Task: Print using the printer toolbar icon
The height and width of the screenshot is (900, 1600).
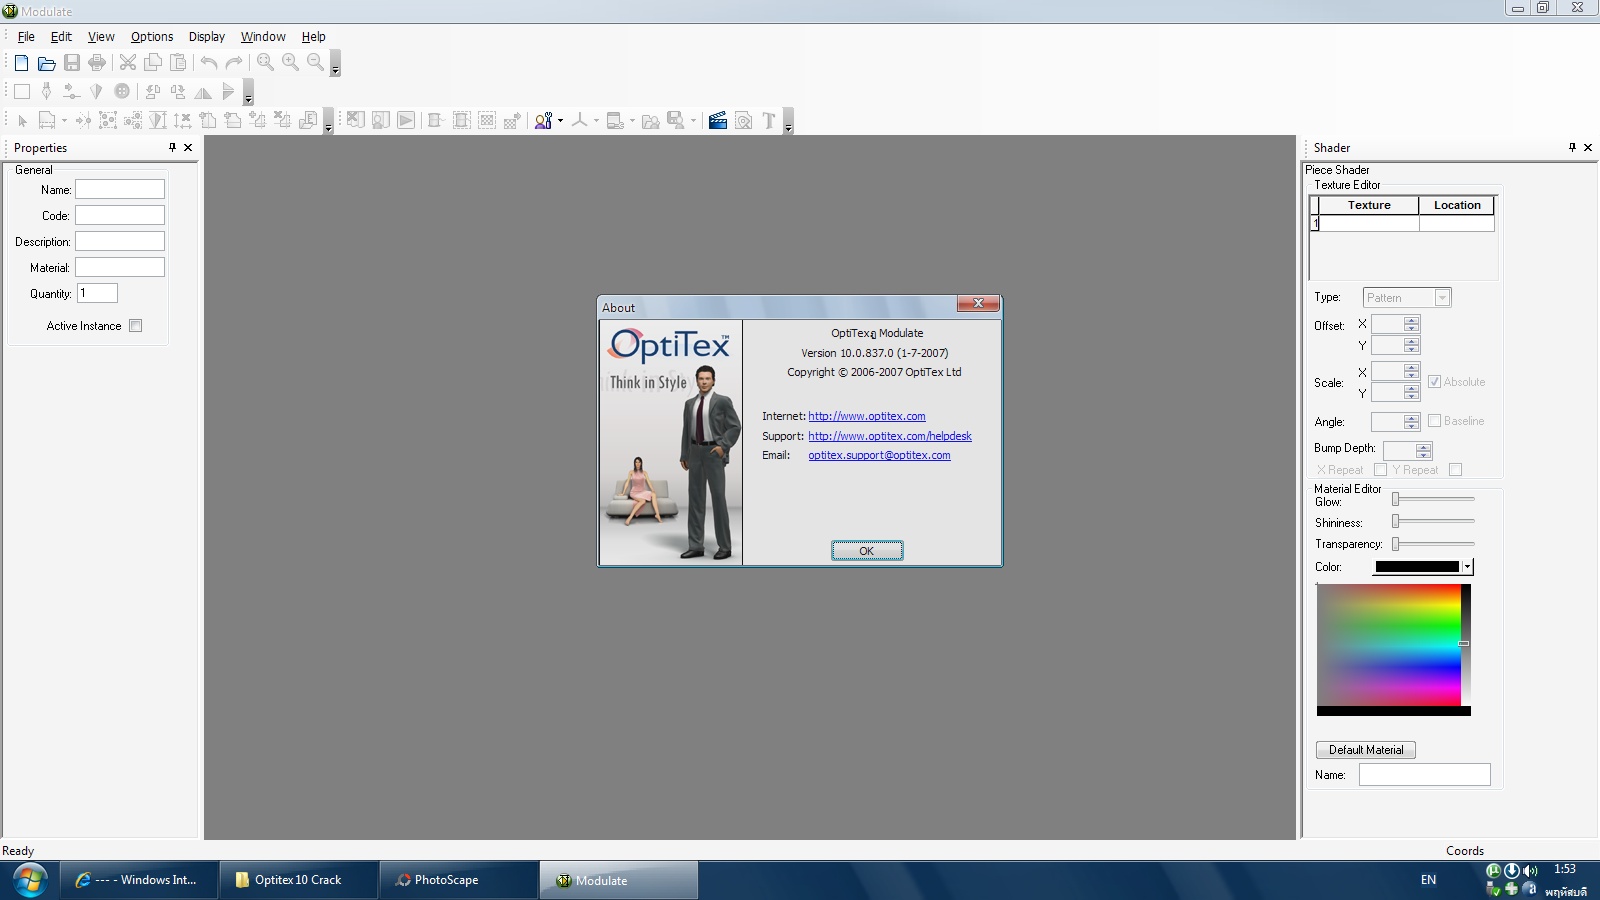Action: tap(97, 62)
